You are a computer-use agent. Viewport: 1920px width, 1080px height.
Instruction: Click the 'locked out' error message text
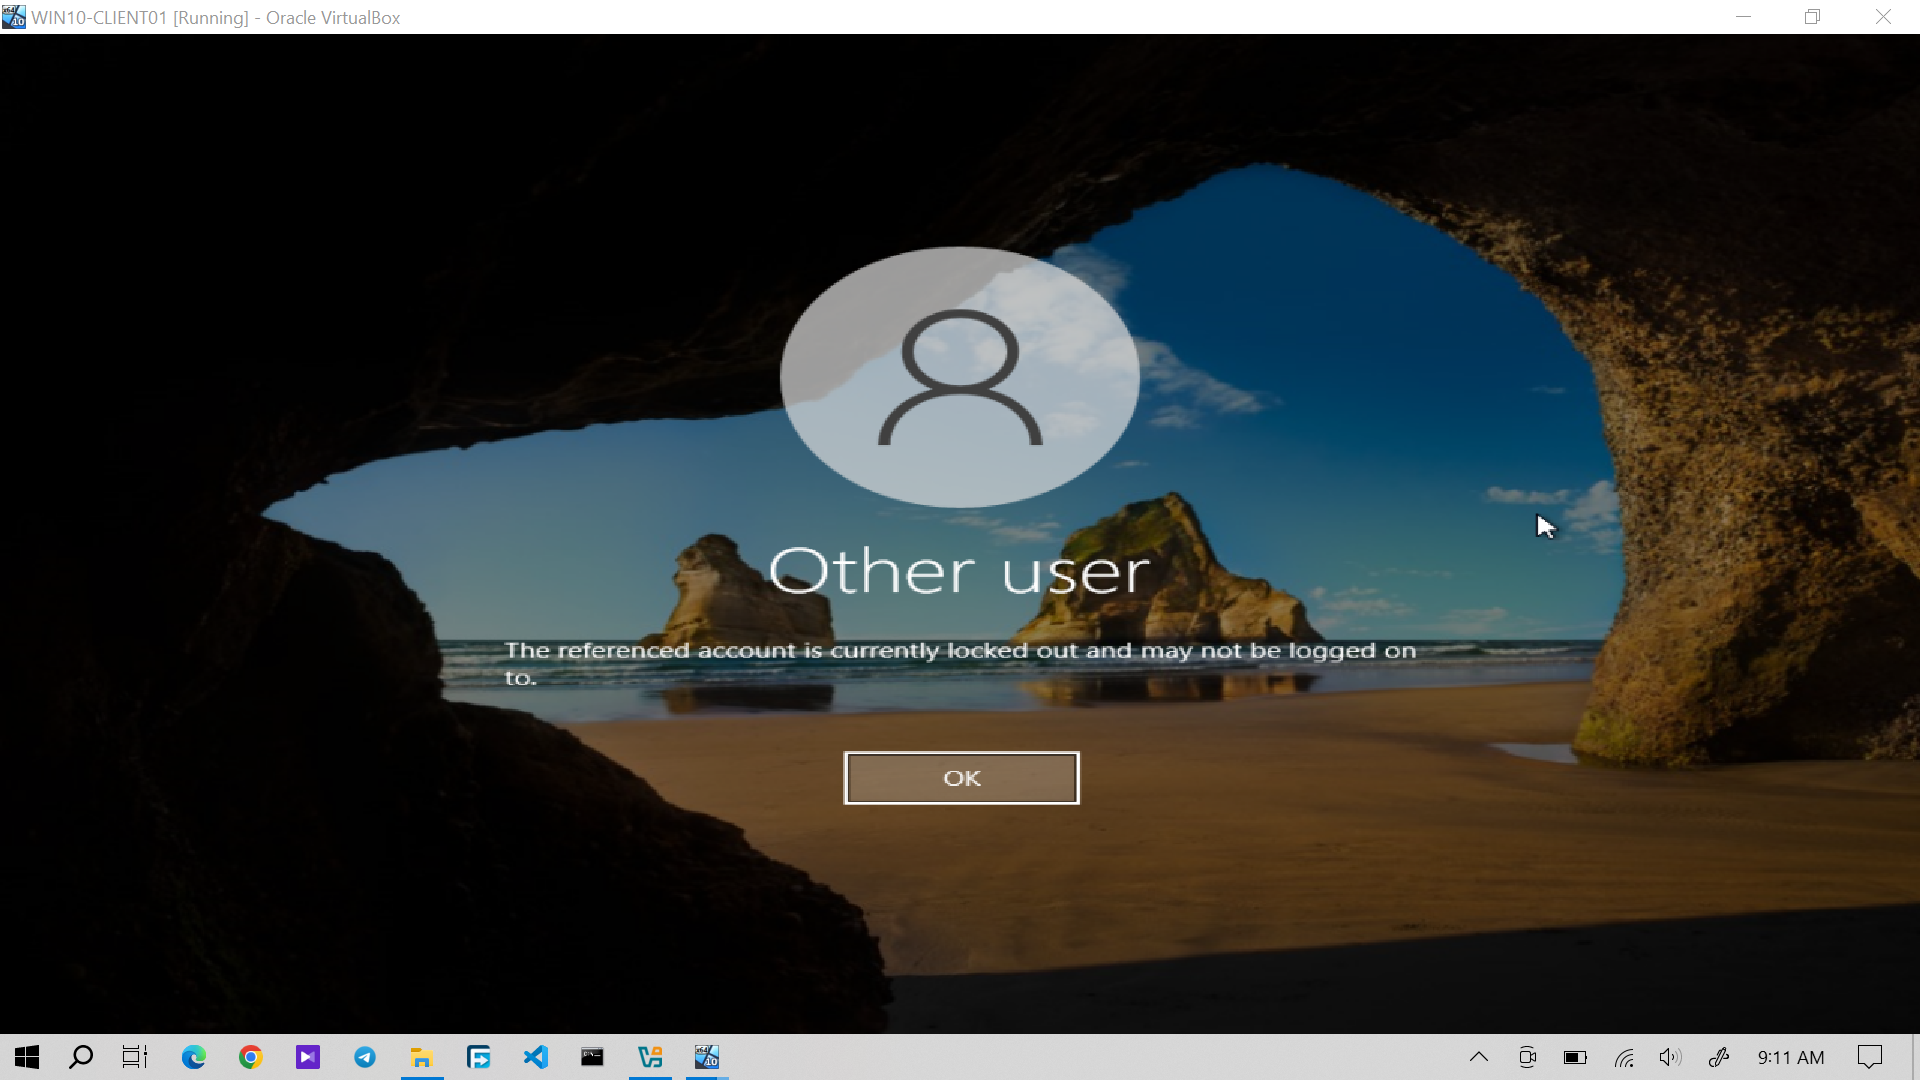coord(960,663)
